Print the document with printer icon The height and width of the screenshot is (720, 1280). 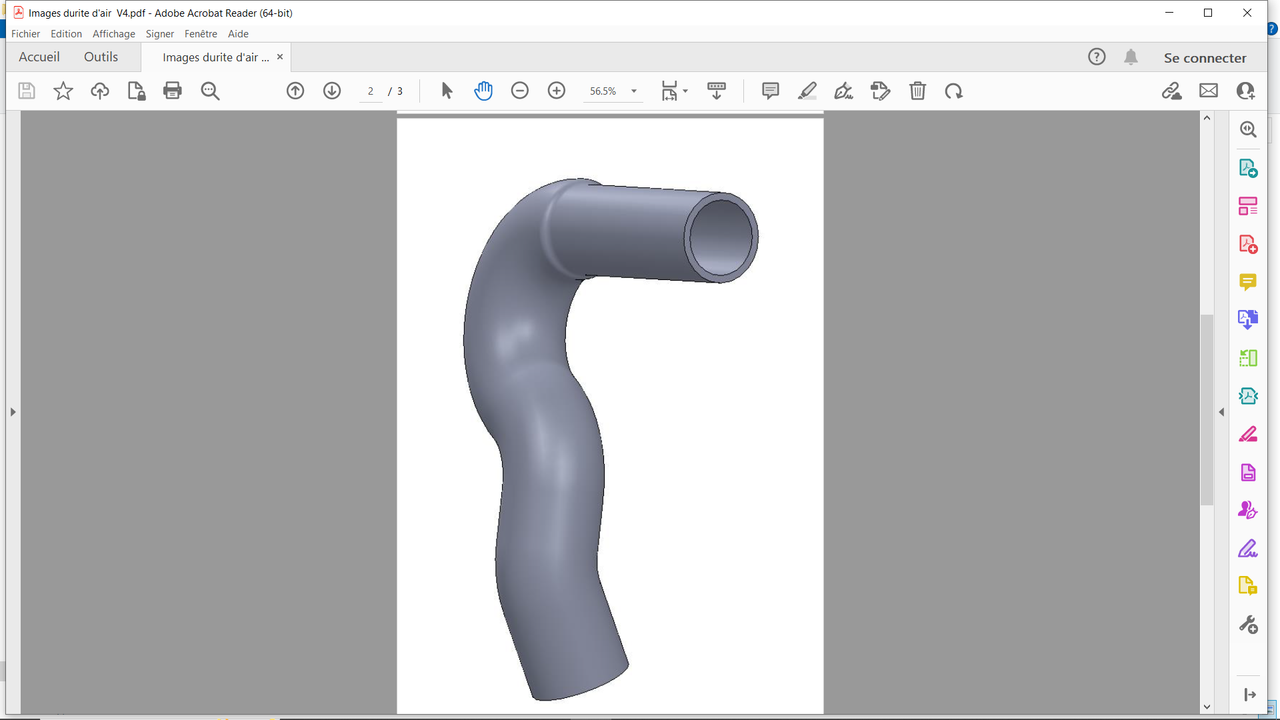[x=173, y=91]
